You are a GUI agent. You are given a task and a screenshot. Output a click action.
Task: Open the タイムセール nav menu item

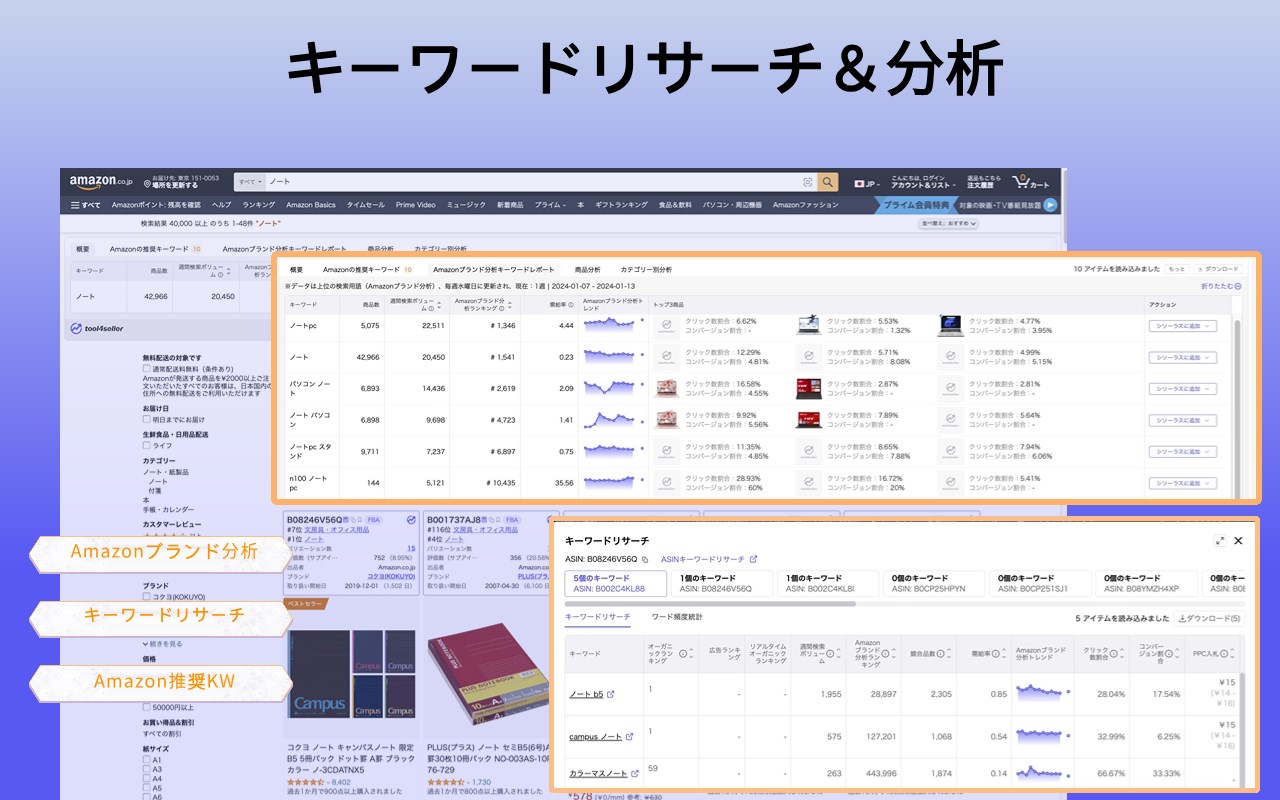pyautogui.click(x=365, y=205)
